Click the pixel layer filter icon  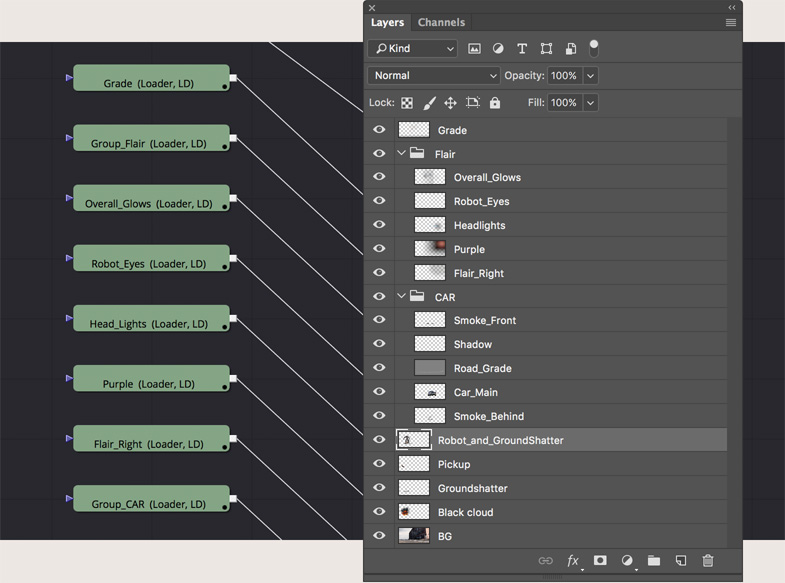pyautogui.click(x=474, y=48)
